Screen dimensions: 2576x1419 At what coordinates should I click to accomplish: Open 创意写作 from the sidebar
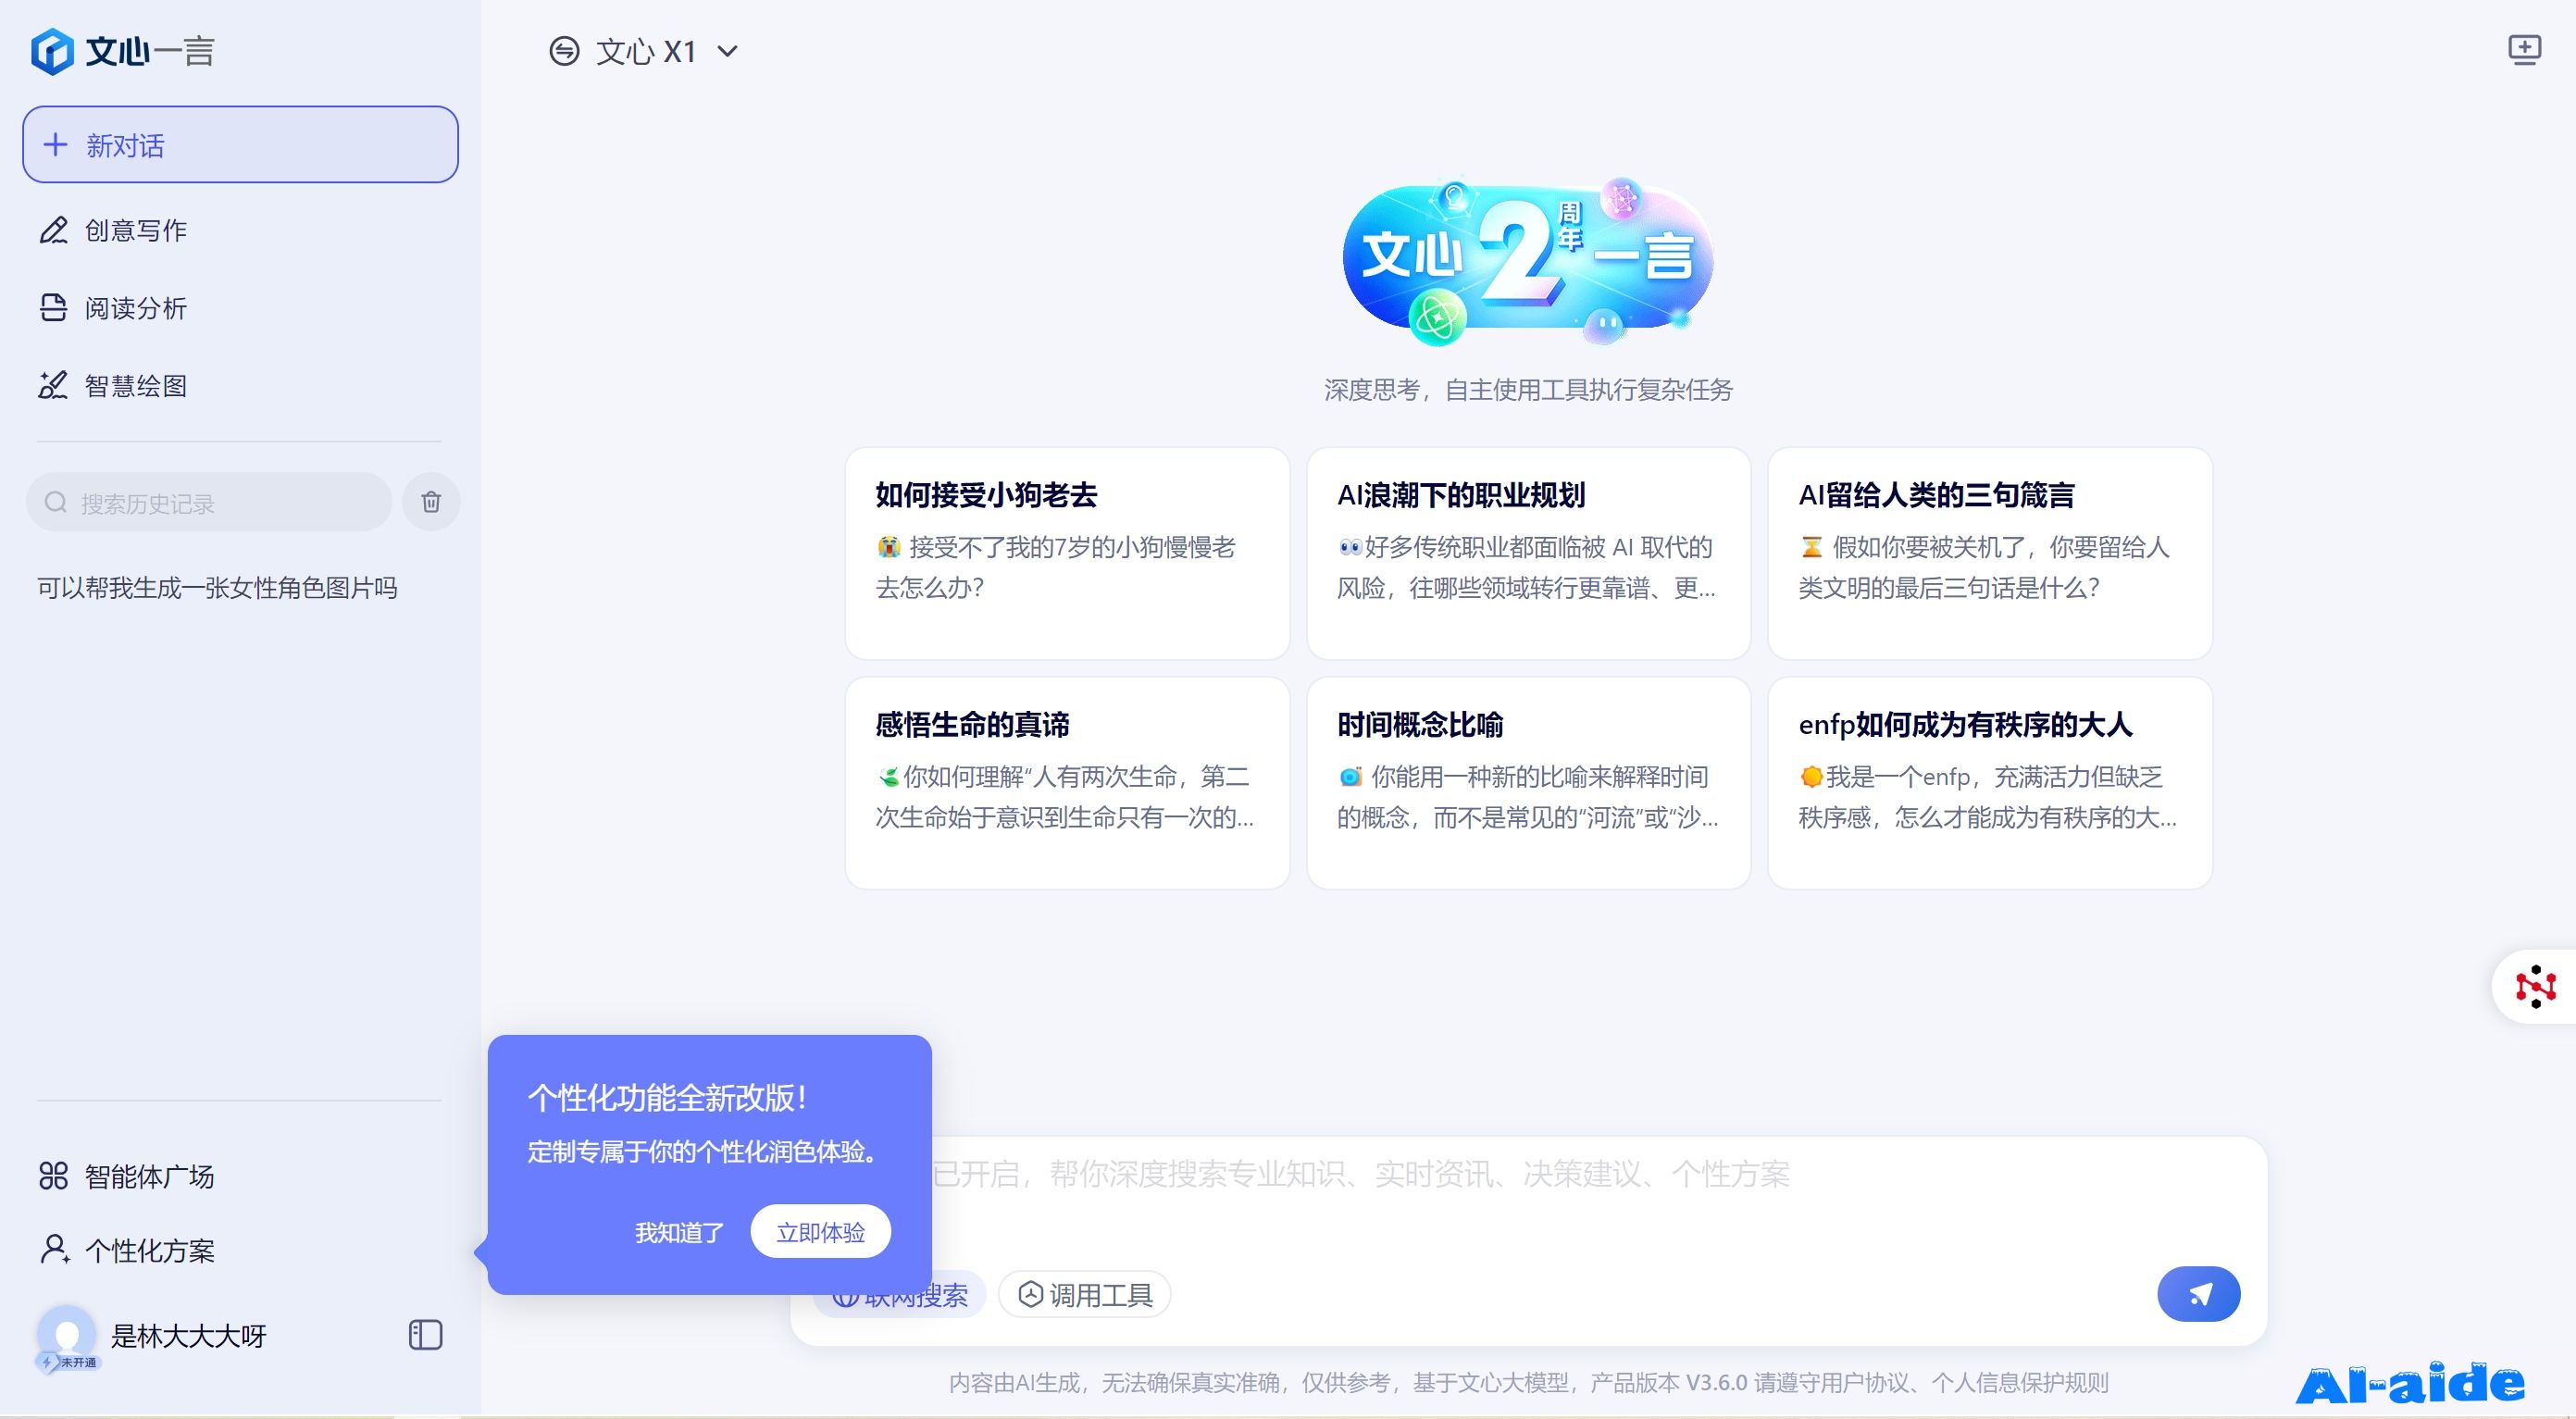pos(136,231)
